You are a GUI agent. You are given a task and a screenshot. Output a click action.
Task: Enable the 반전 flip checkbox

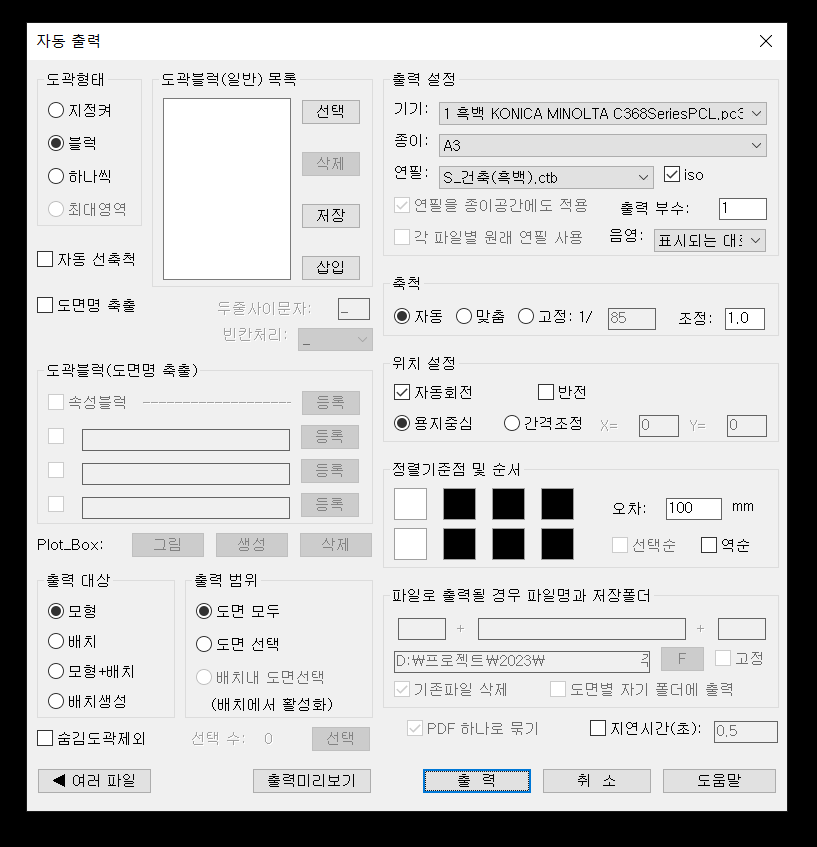(x=545, y=392)
